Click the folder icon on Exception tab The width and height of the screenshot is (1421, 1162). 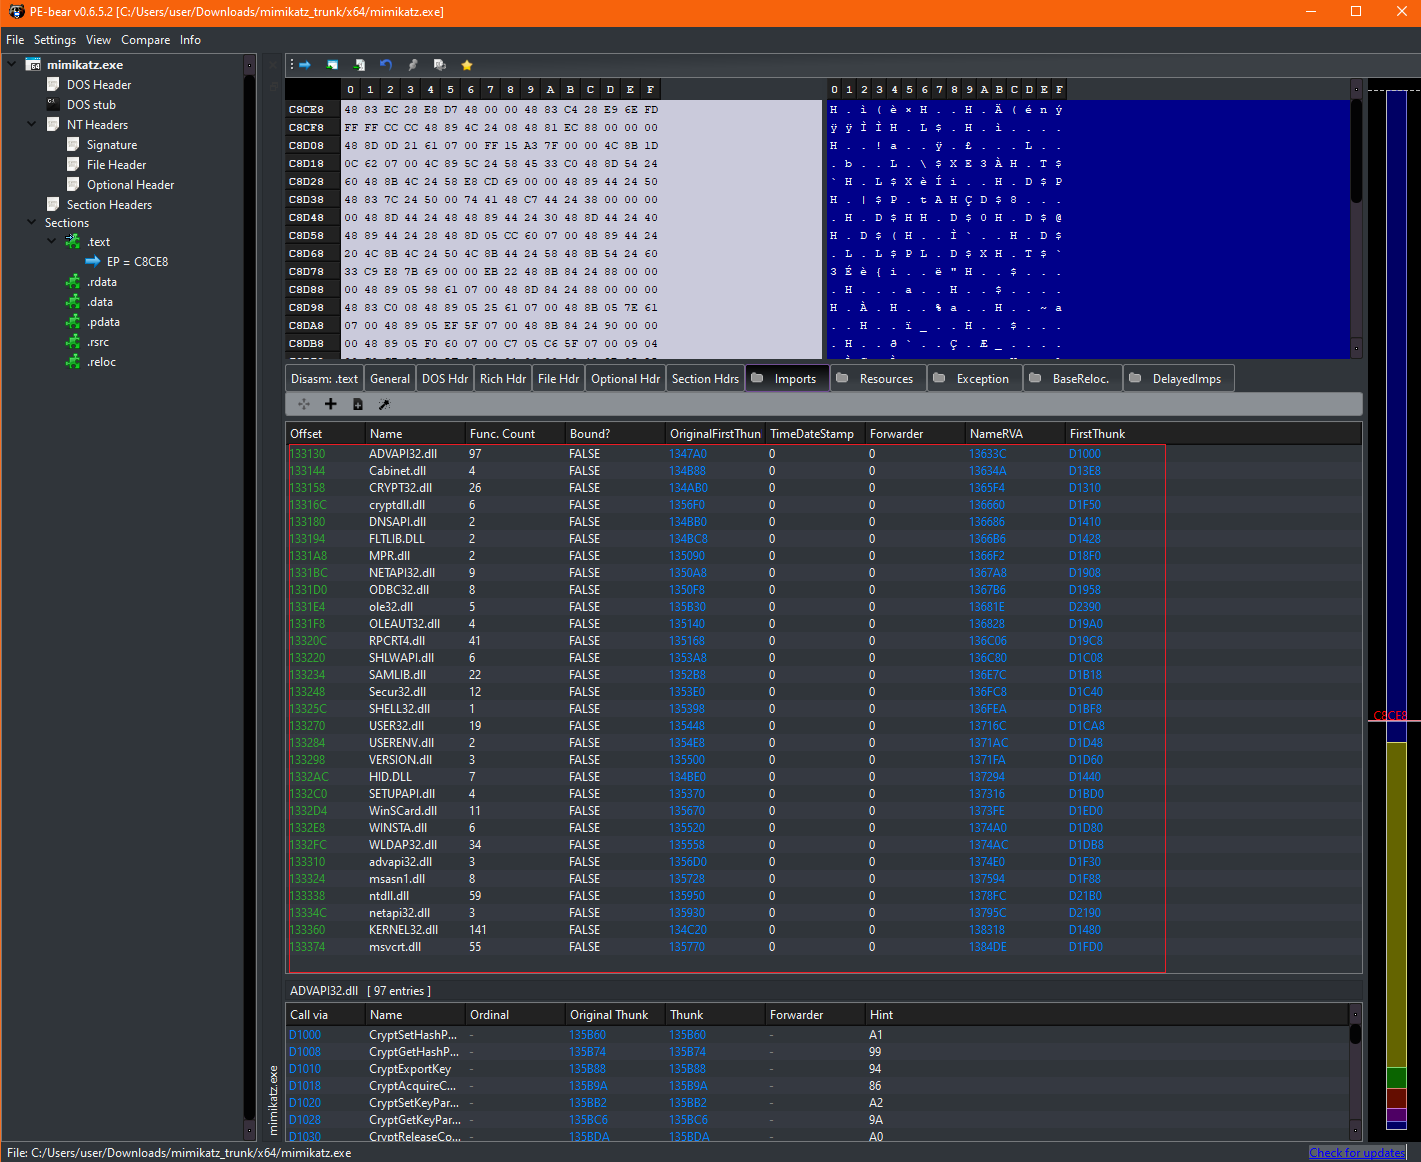coord(939,378)
